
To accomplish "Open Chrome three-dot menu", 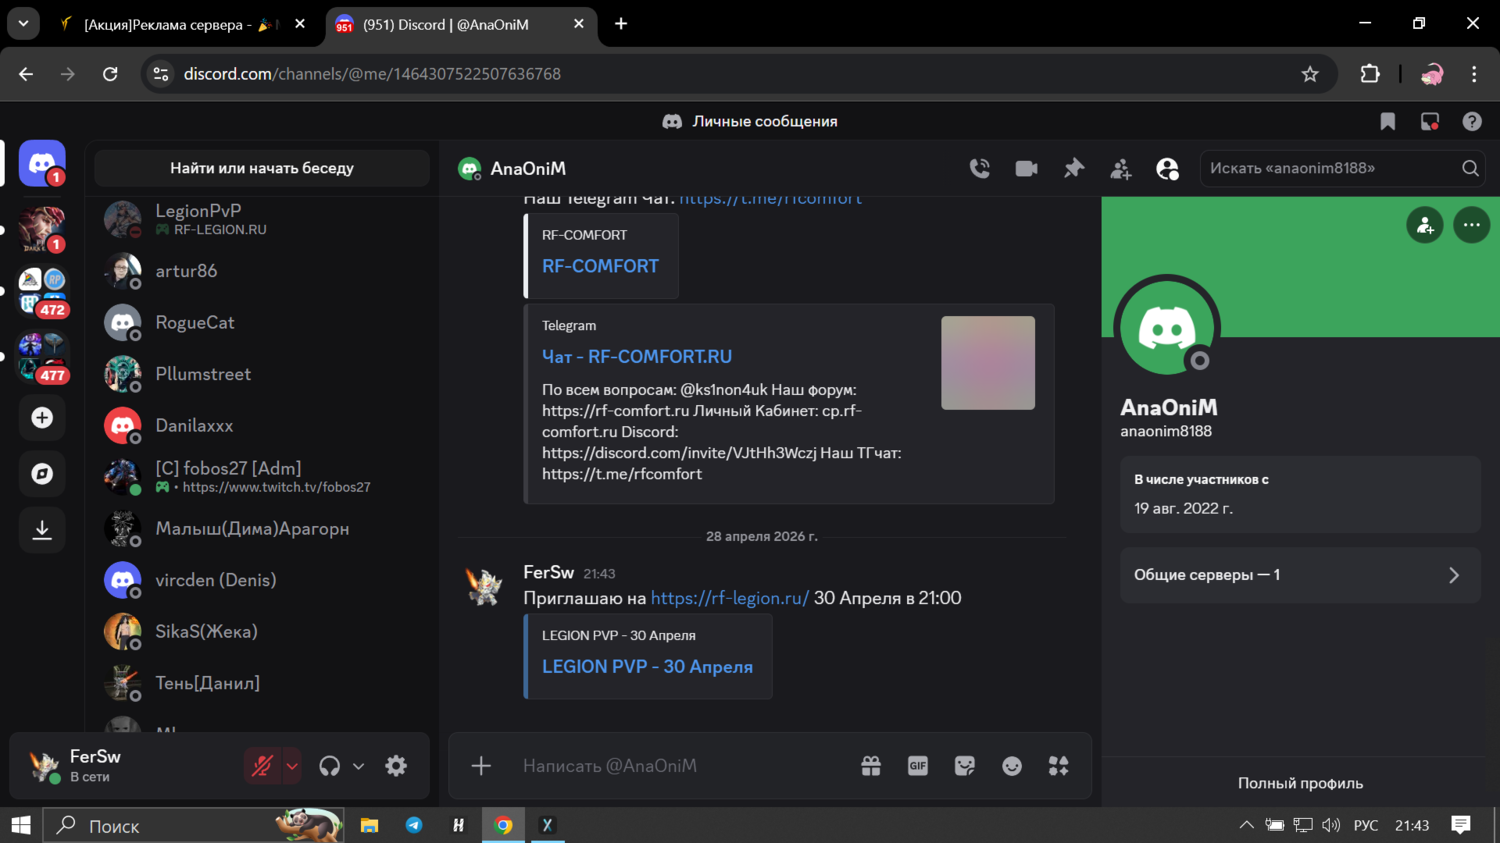I will 1474,74.
